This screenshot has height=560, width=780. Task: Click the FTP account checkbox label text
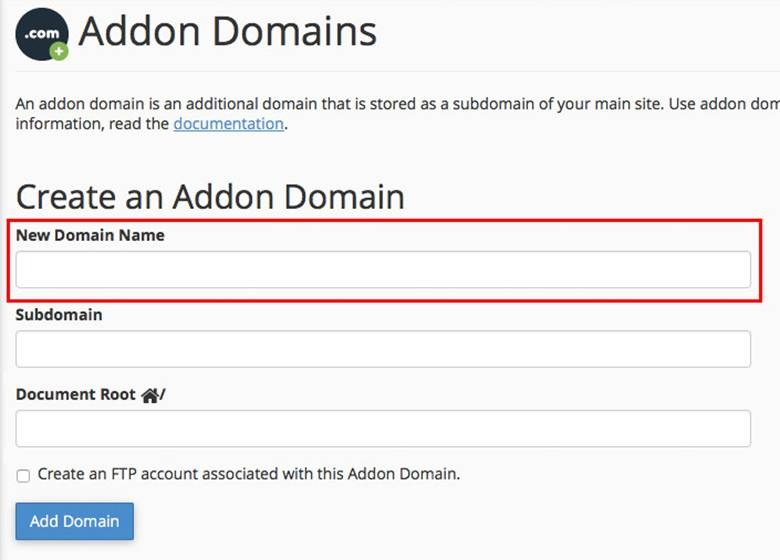coord(248,474)
